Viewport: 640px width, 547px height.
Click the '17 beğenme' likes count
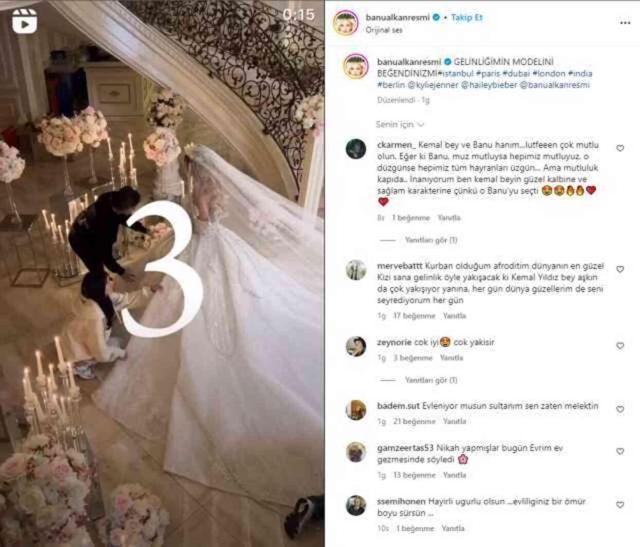[414, 316]
